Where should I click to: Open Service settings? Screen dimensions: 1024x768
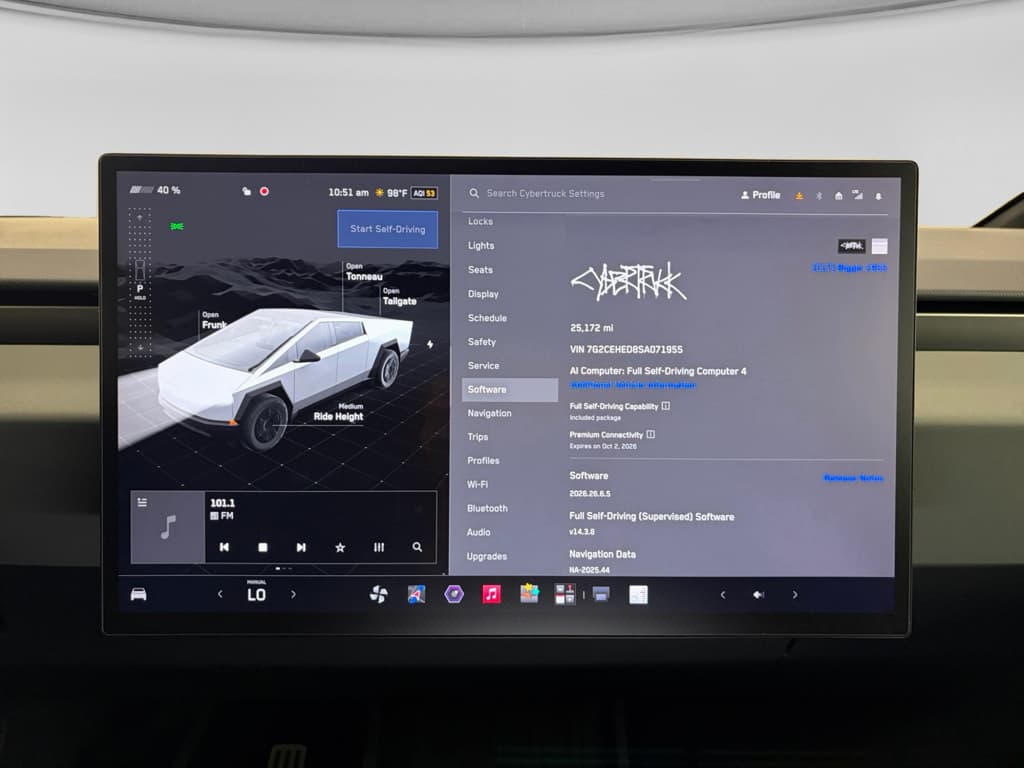[x=483, y=366]
